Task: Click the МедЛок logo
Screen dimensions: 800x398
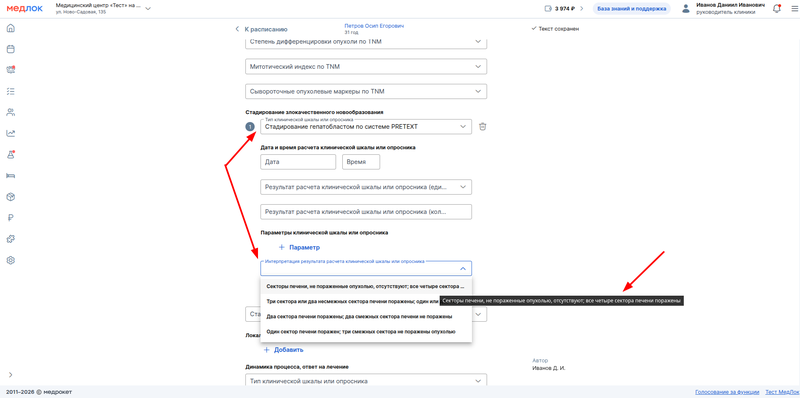Action: [25, 8]
